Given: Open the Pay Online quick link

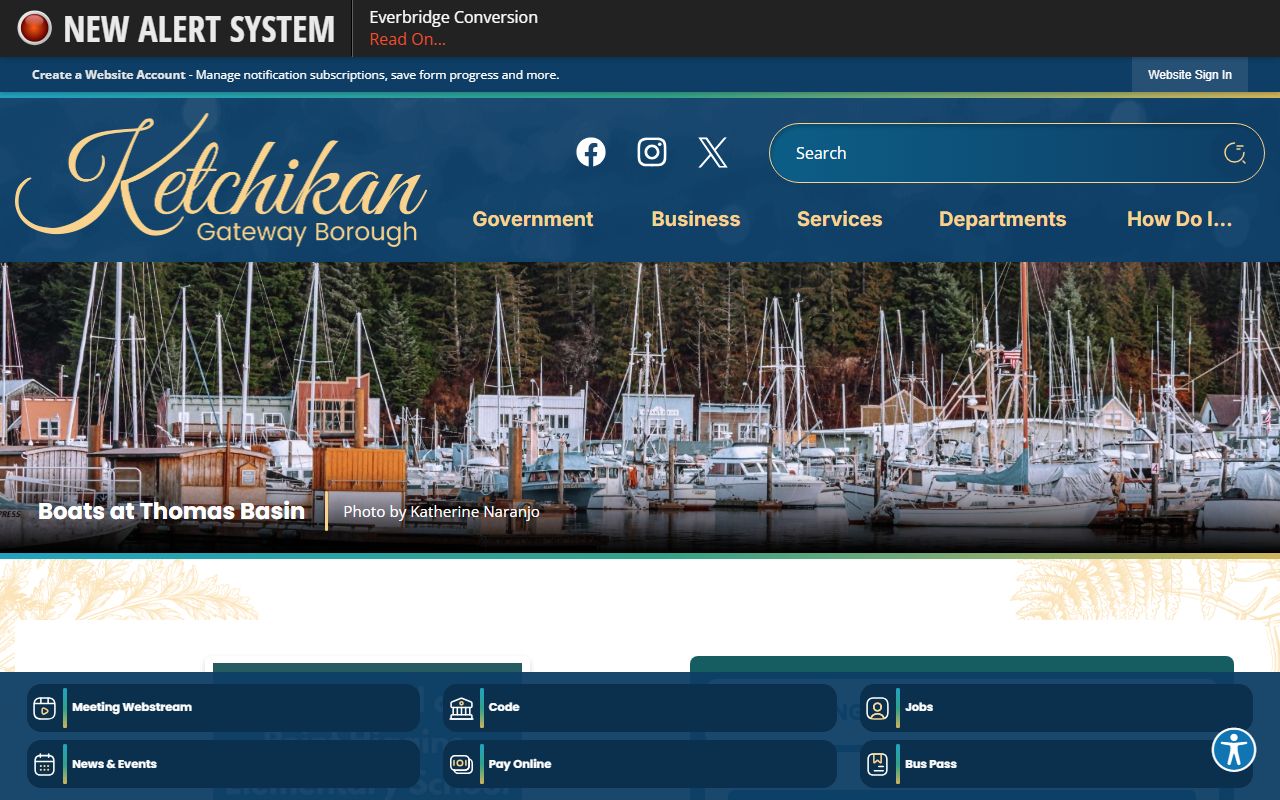Looking at the screenshot, I should [640, 764].
